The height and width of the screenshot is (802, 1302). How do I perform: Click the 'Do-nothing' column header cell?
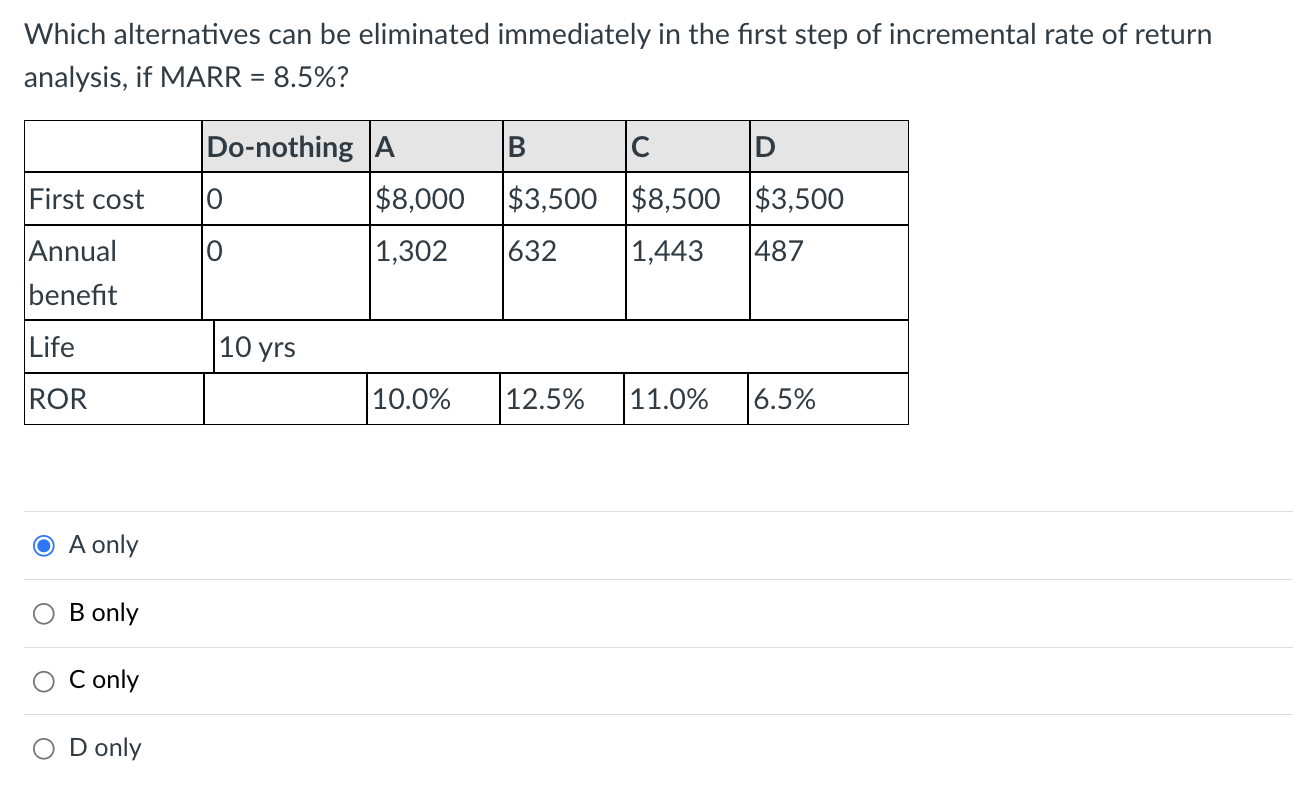point(281,147)
